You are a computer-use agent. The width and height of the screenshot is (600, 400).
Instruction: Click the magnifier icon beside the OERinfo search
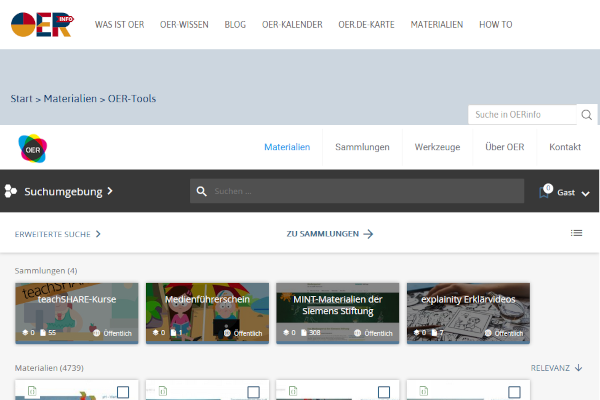coord(588,114)
